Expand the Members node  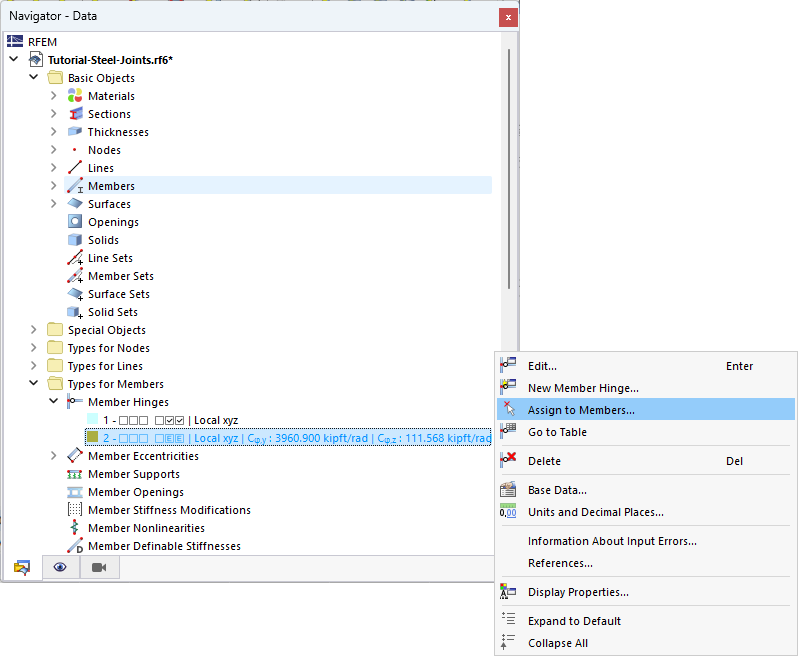(53, 185)
